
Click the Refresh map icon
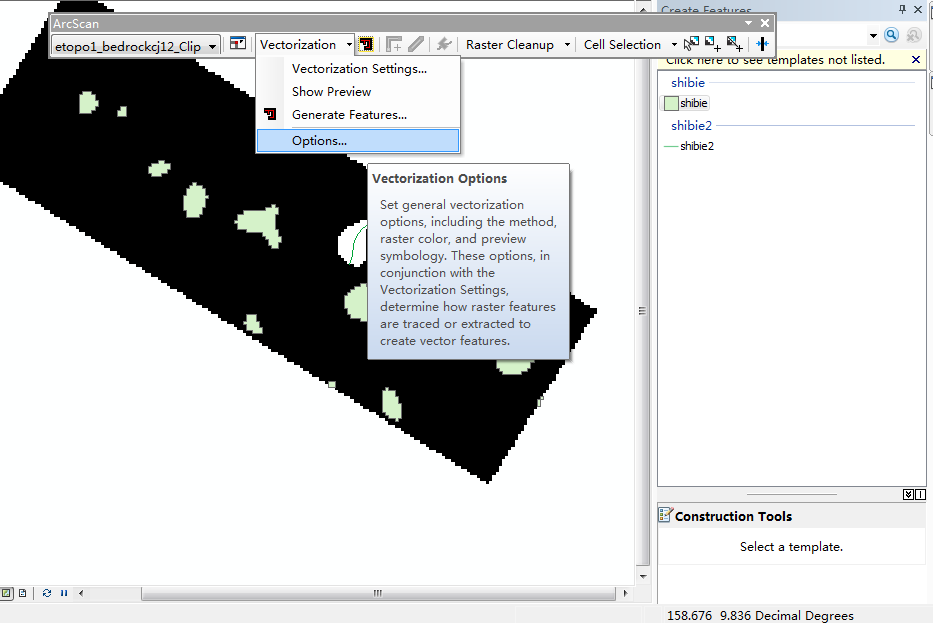point(47,593)
